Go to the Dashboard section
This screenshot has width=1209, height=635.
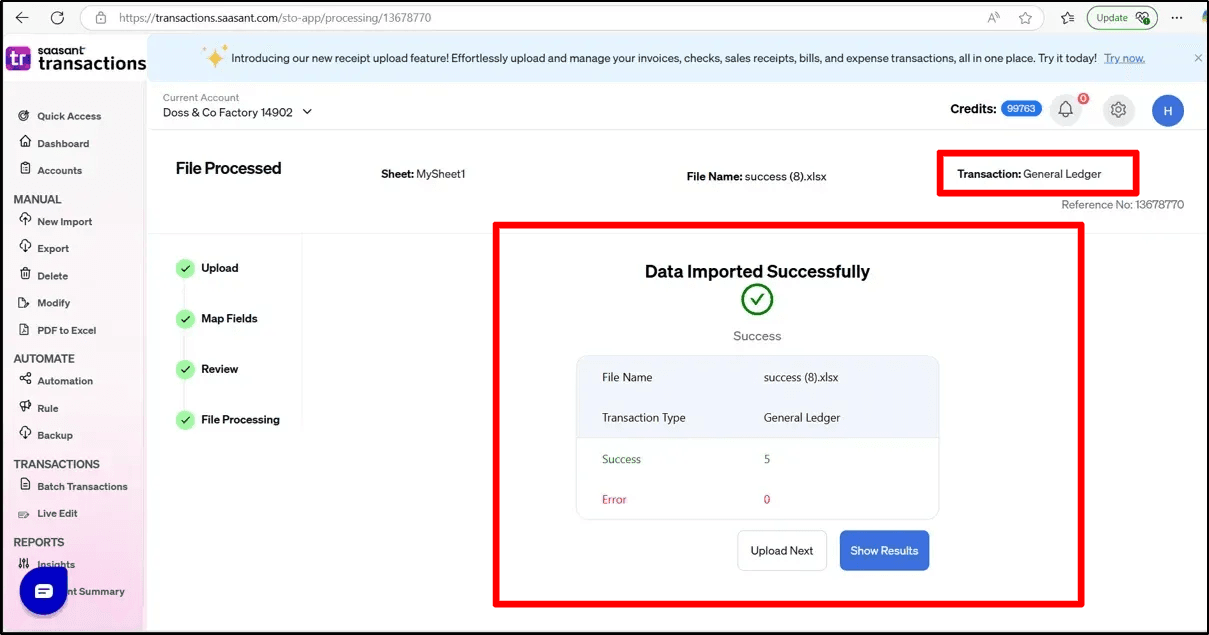(x=61, y=143)
